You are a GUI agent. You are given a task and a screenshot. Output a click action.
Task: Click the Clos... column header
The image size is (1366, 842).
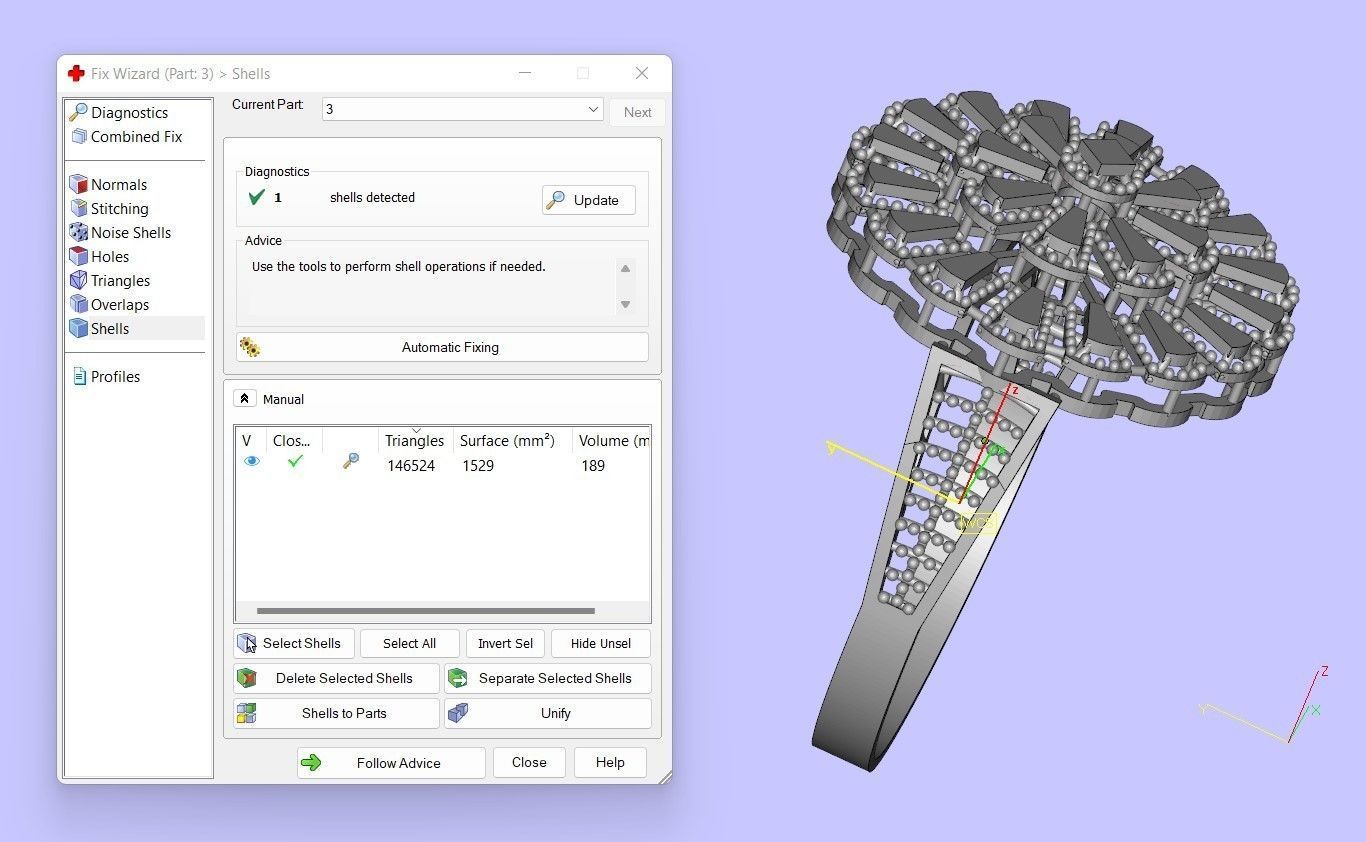coord(294,441)
